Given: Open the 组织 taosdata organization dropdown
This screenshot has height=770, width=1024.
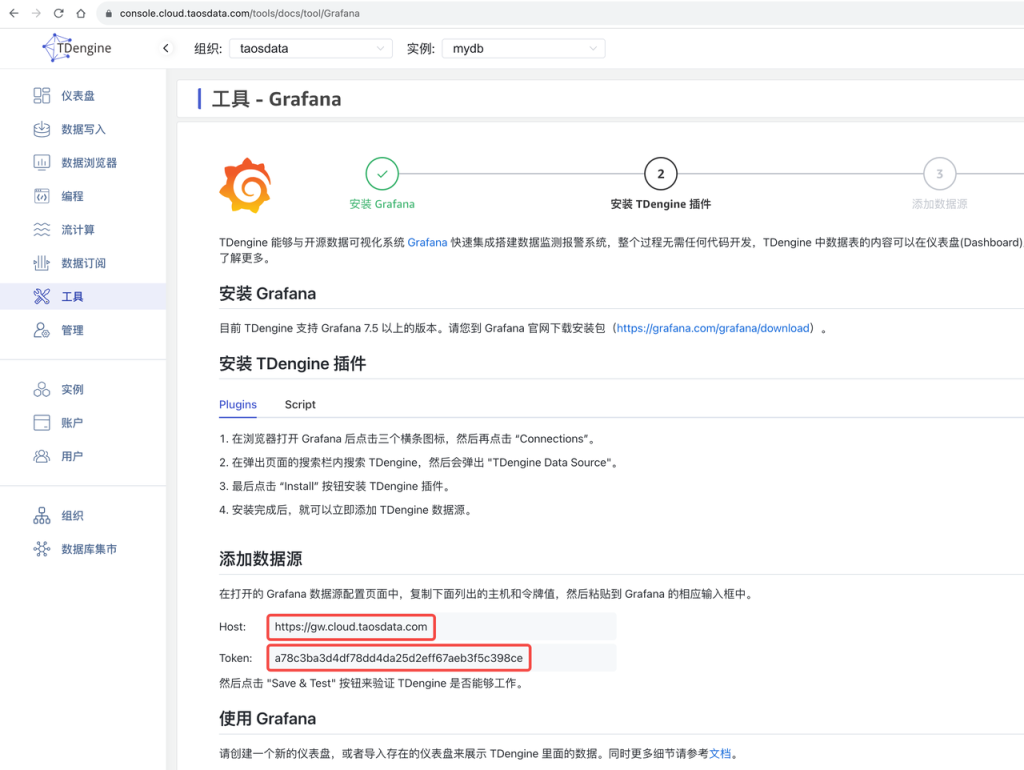Looking at the screenshot, I should (x=310, y=47).
